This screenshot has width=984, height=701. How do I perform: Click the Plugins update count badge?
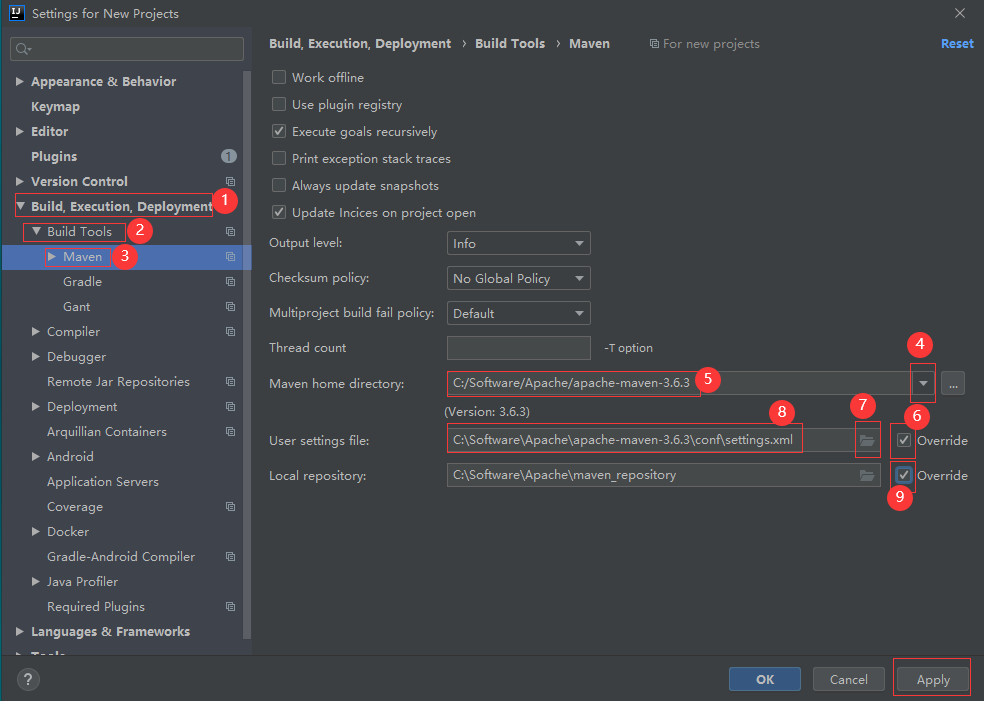pyautogui.click(x=229, y=157)
